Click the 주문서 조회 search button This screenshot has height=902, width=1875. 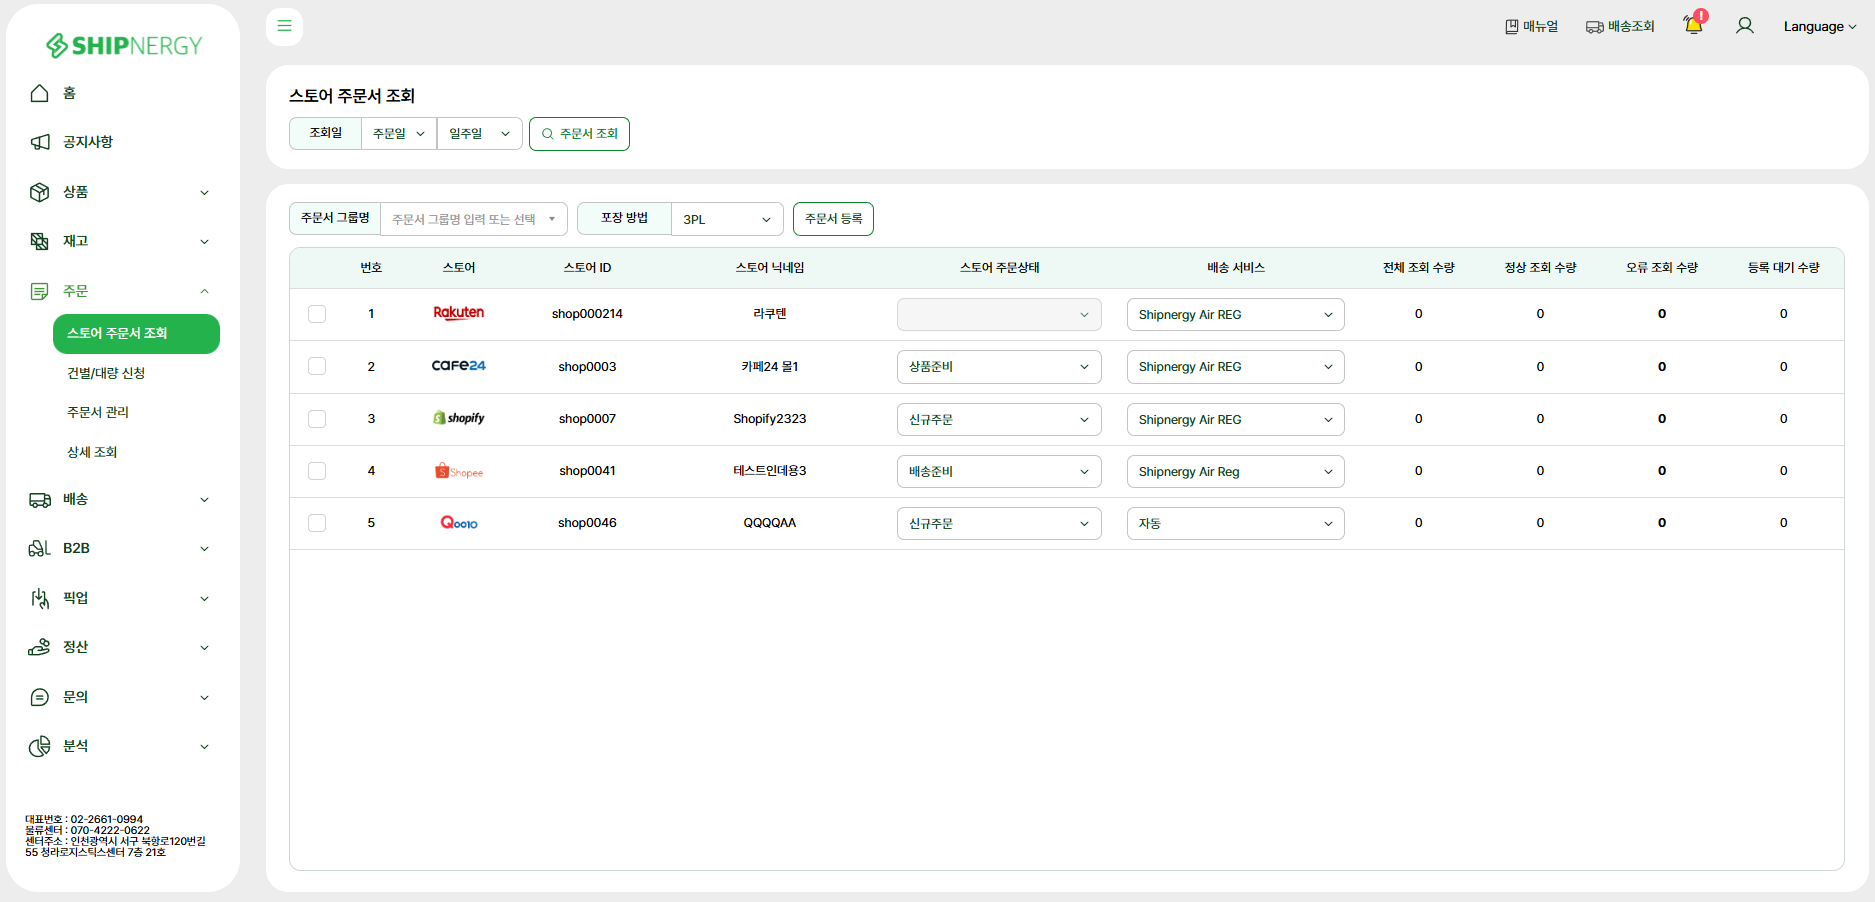coord(579,134)
